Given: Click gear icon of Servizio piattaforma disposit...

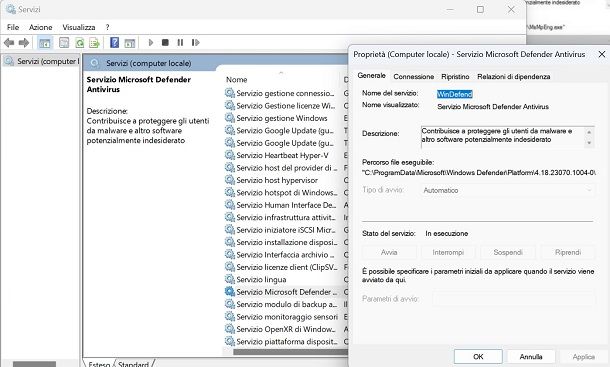Looking at the screenshot, I should tap(230, 342).
